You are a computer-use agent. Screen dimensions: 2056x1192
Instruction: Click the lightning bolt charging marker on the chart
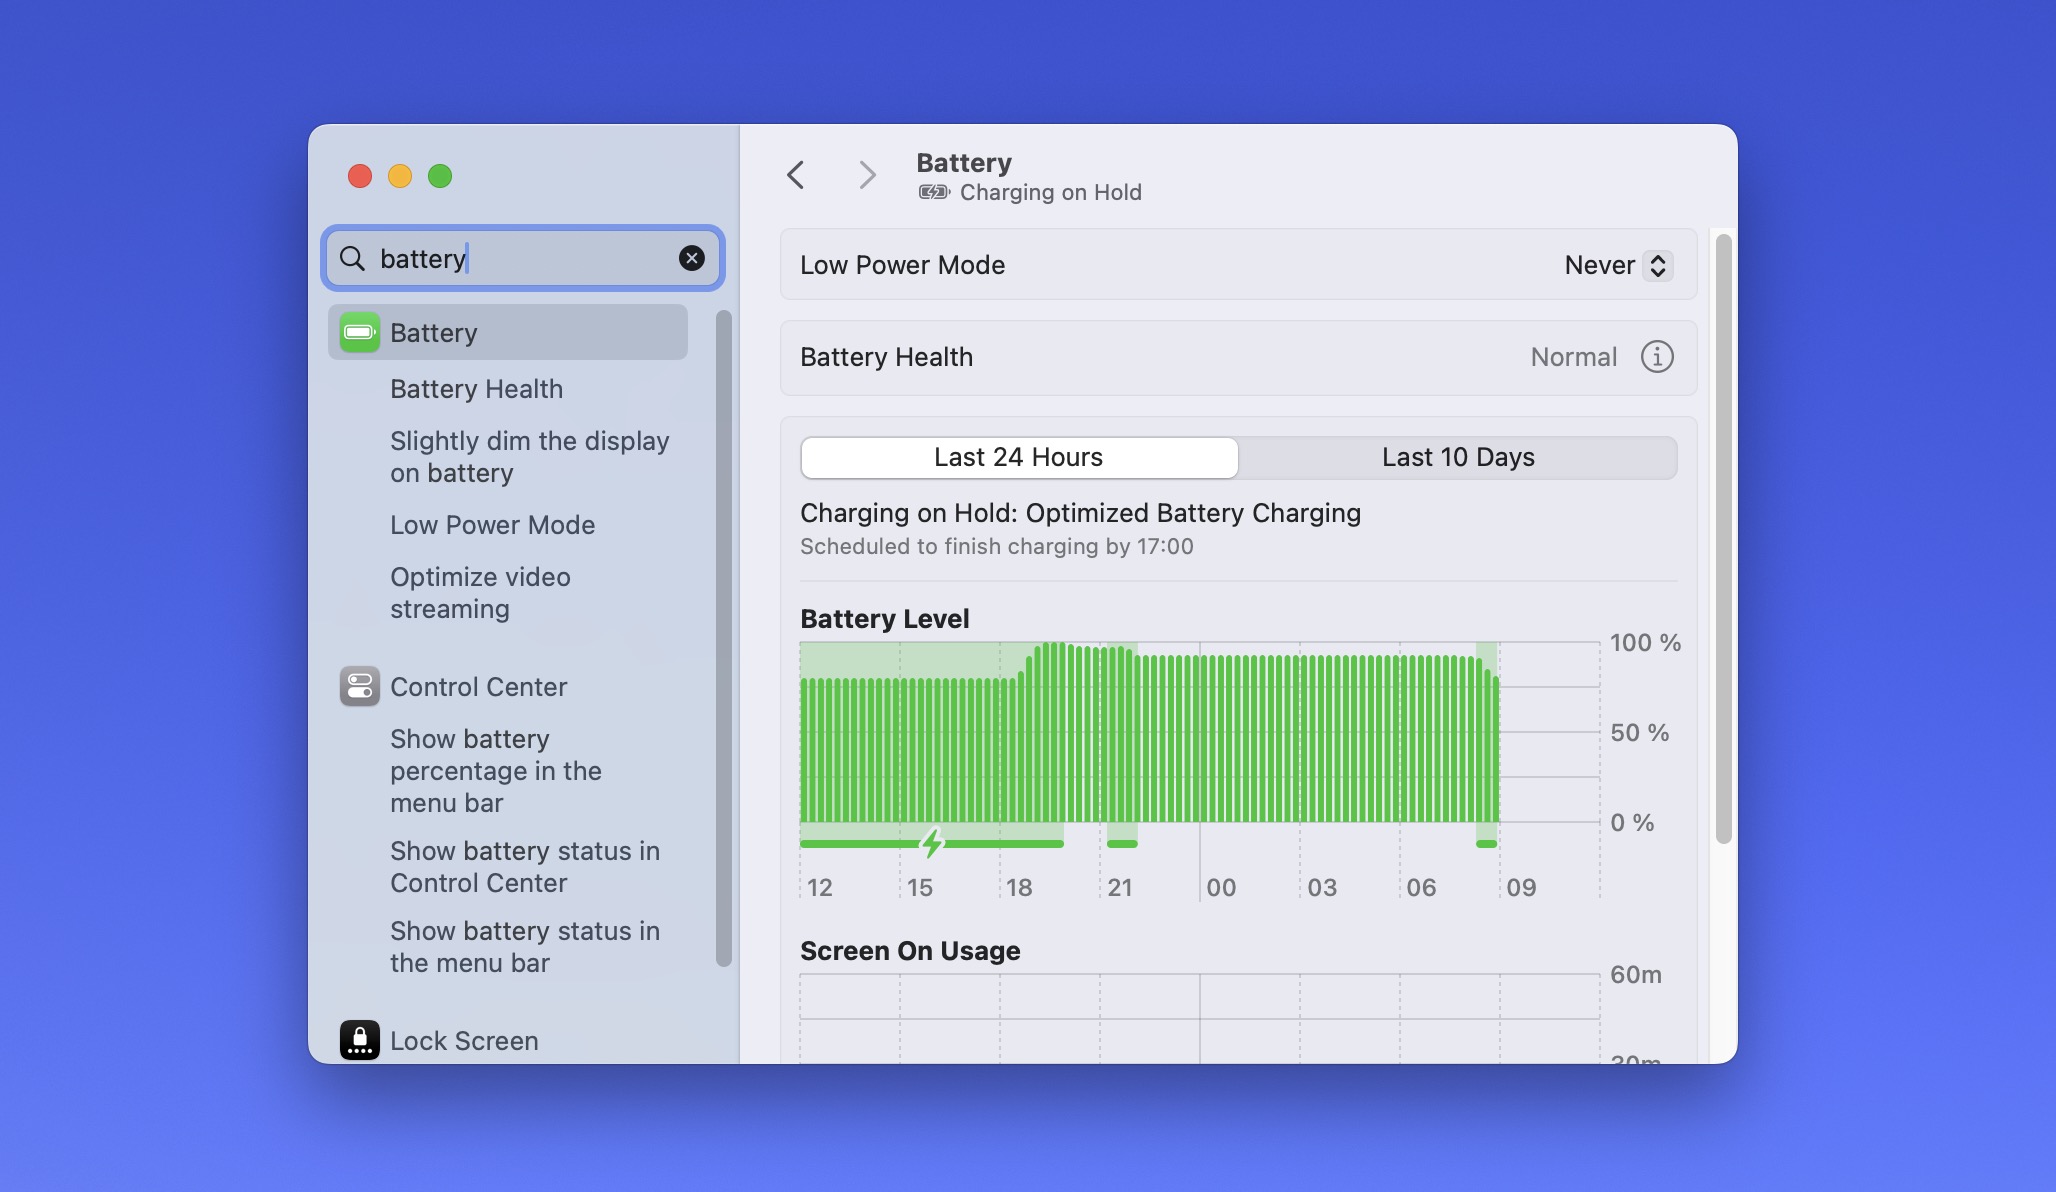[x=932, y=843]
